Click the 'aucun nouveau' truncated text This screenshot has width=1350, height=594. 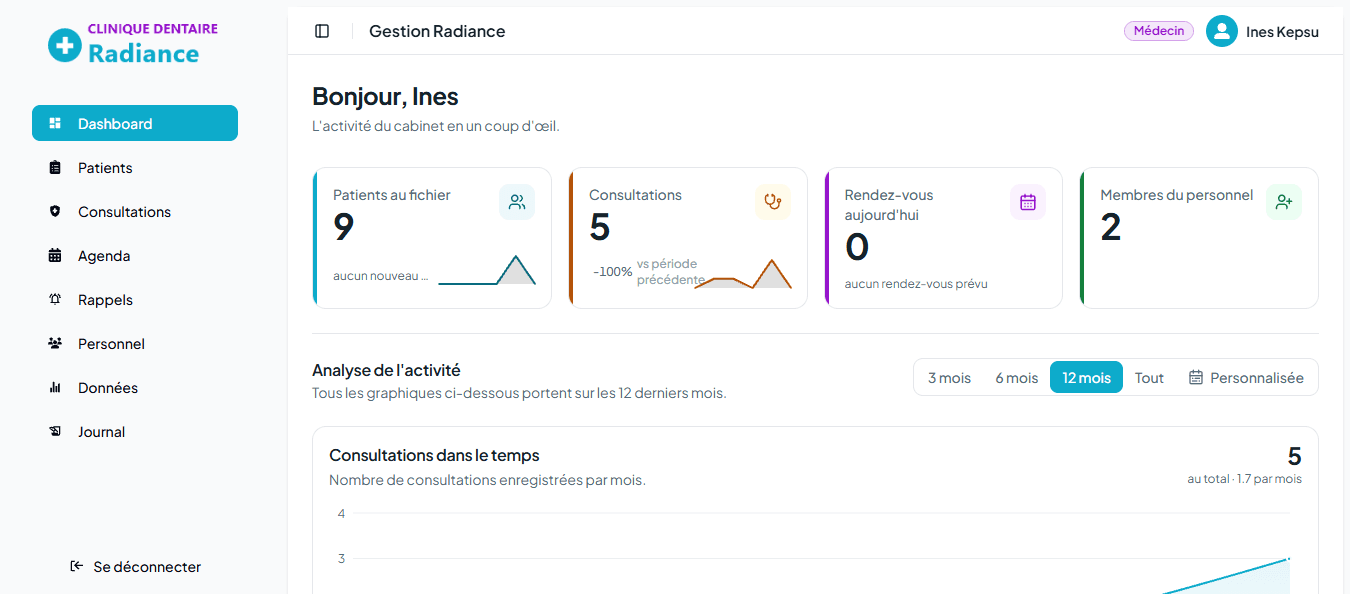(x=380, y=275)
